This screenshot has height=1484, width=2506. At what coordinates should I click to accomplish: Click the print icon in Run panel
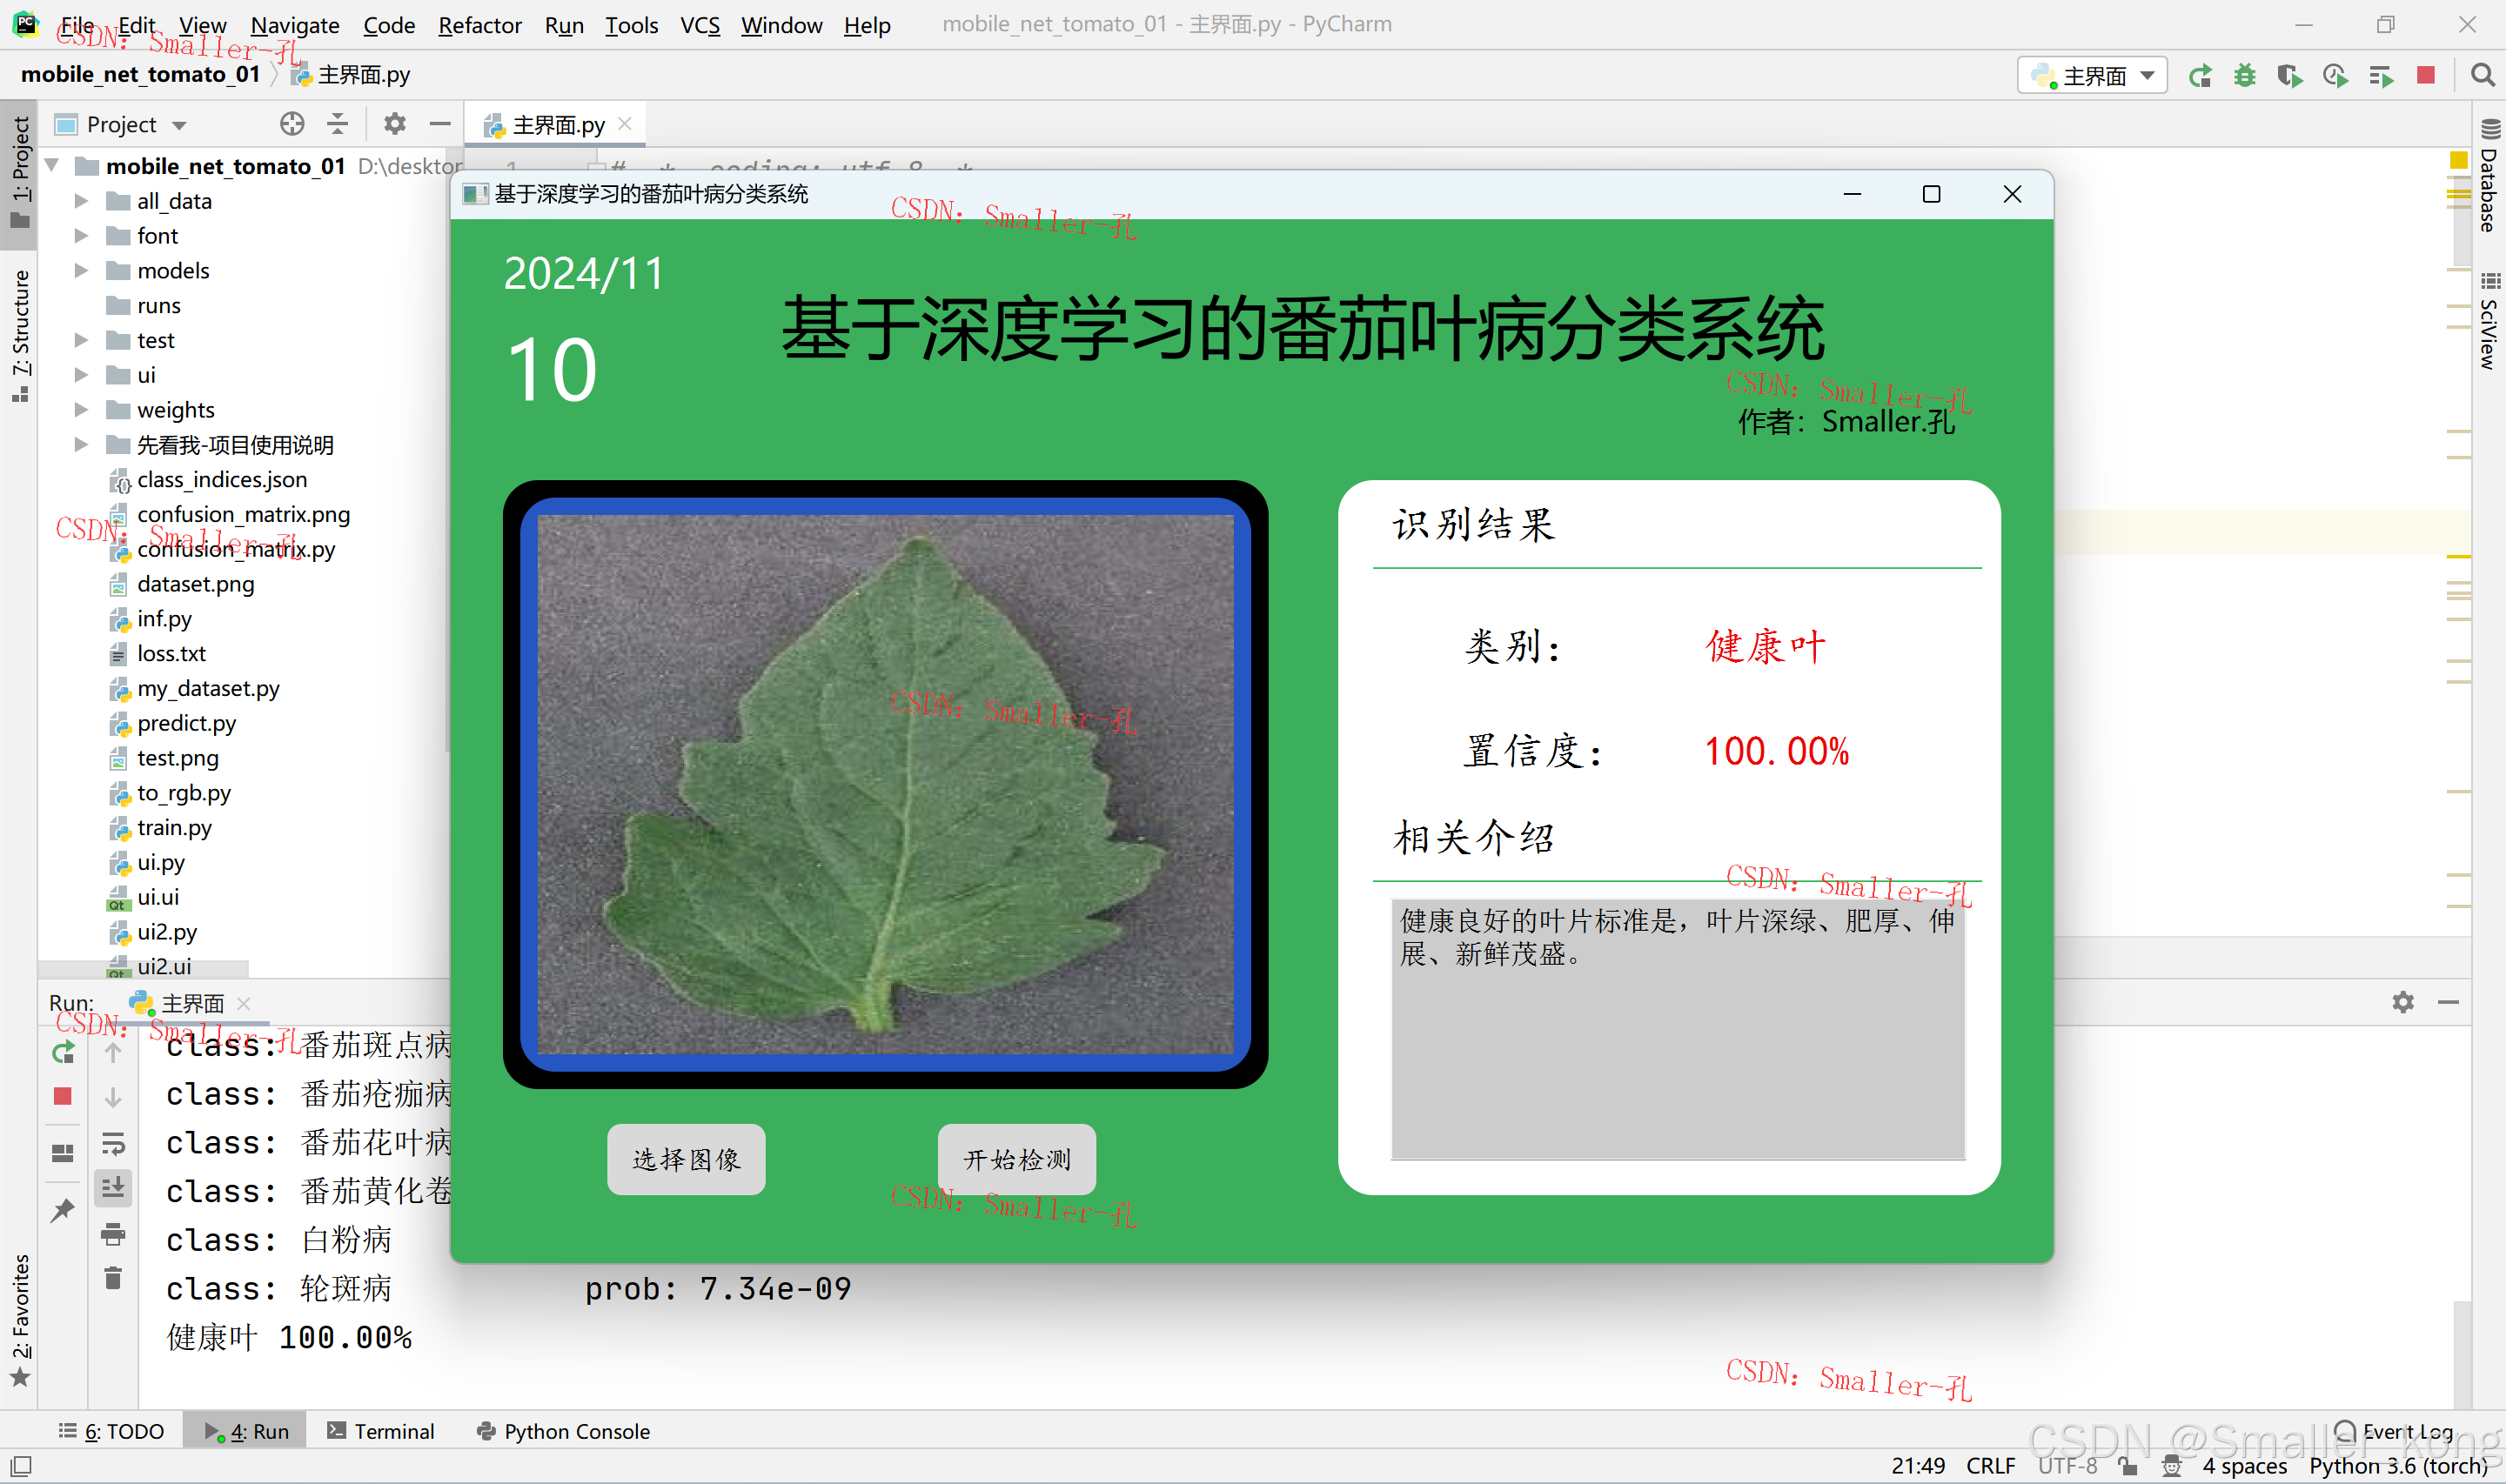click(113, 1235)
